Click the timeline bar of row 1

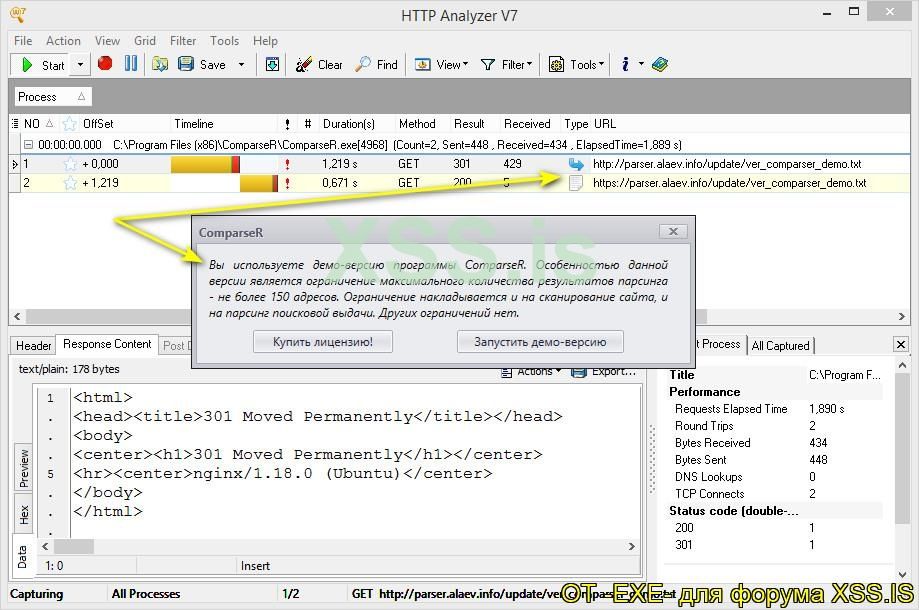point(205,164)
